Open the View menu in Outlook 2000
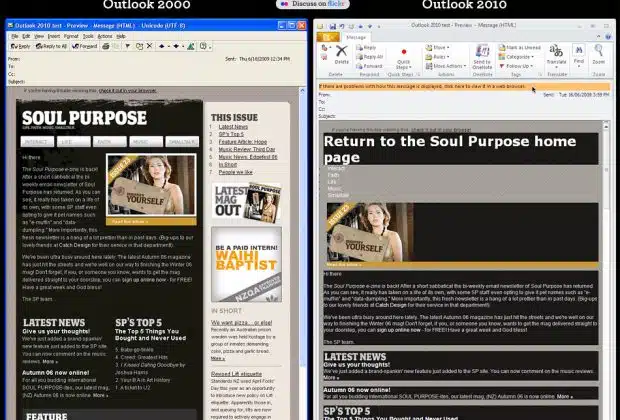620x420 pixels. 39,36
